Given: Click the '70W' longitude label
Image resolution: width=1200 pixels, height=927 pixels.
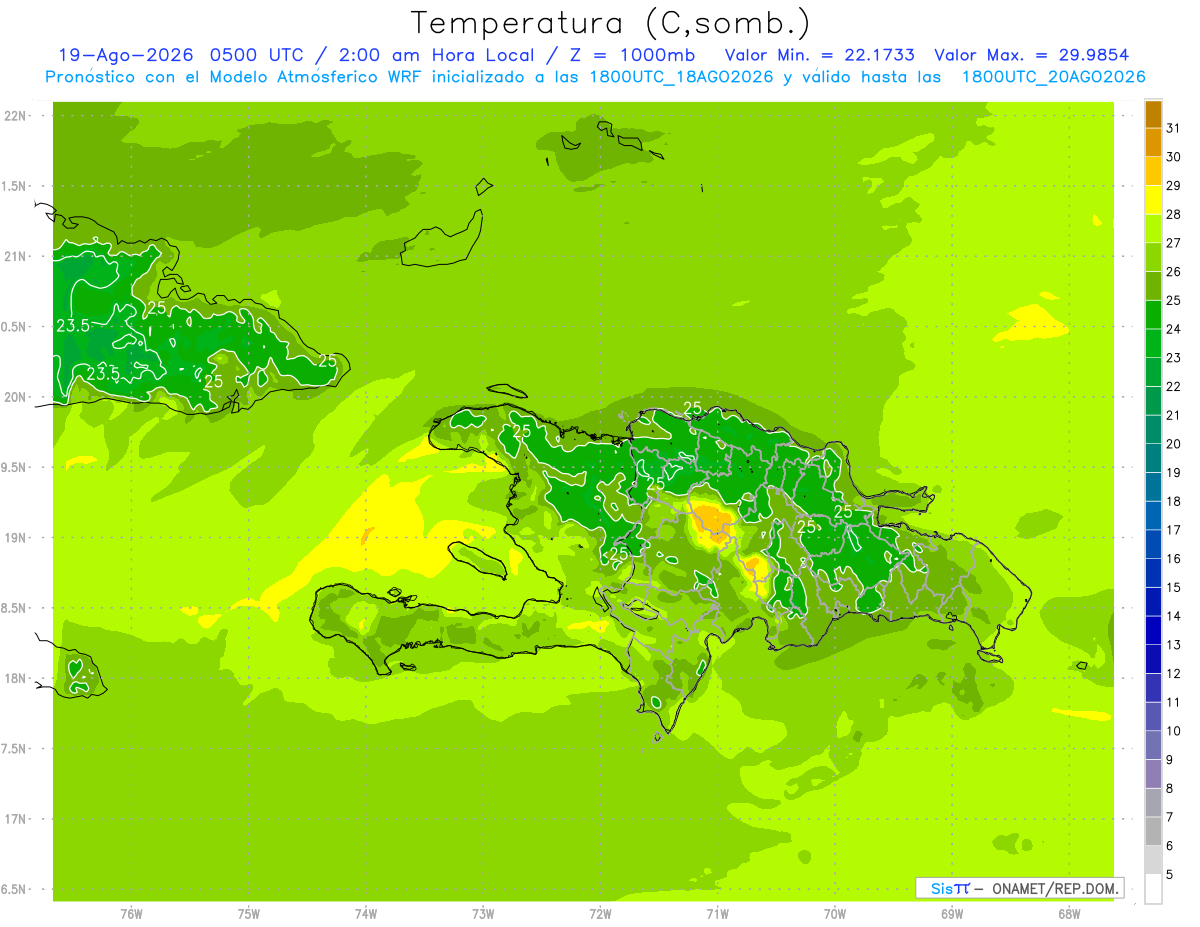Looking at the screenshot, I should [835, 913].
